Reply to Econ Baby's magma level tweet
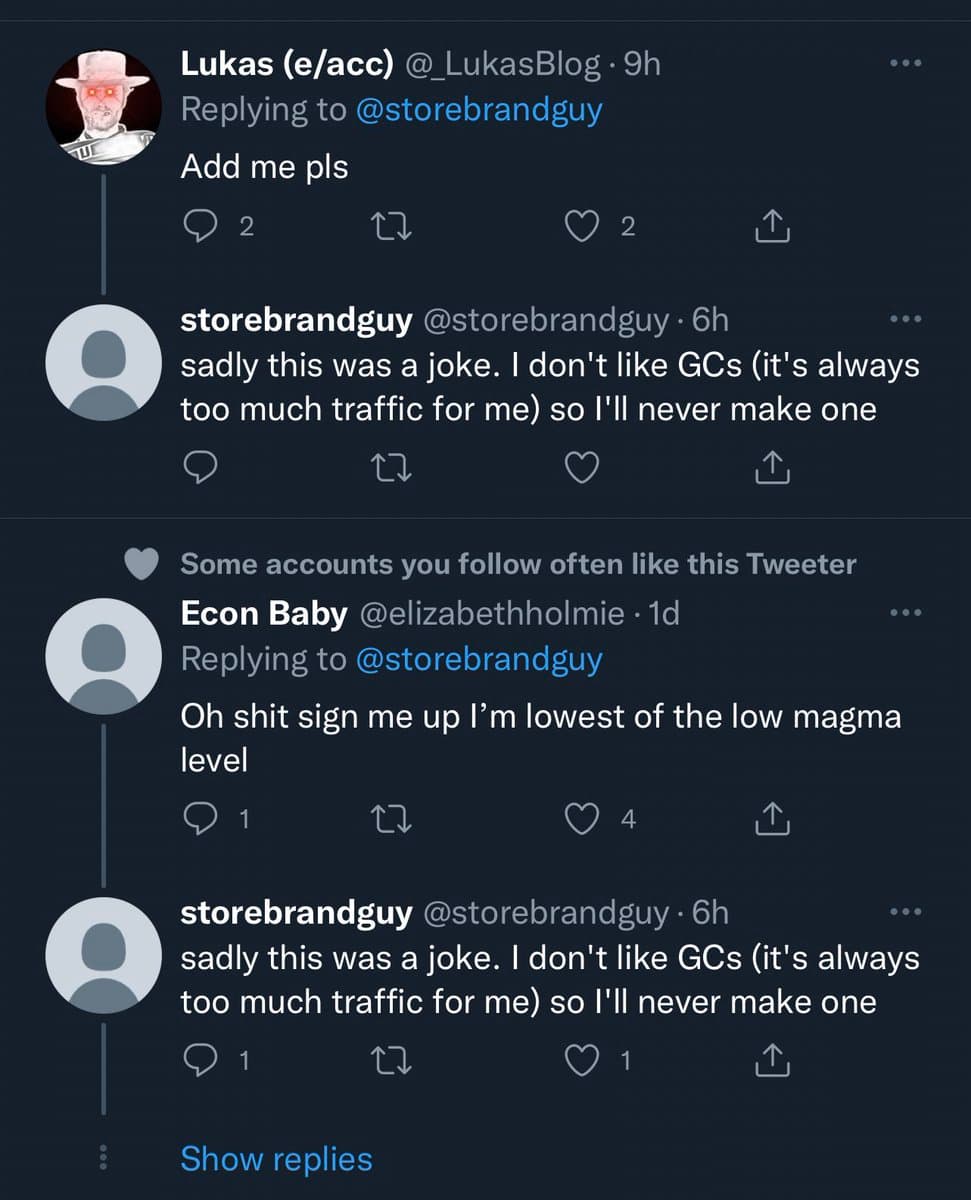Screen dimensions: 971x1200 pos(200,820)
